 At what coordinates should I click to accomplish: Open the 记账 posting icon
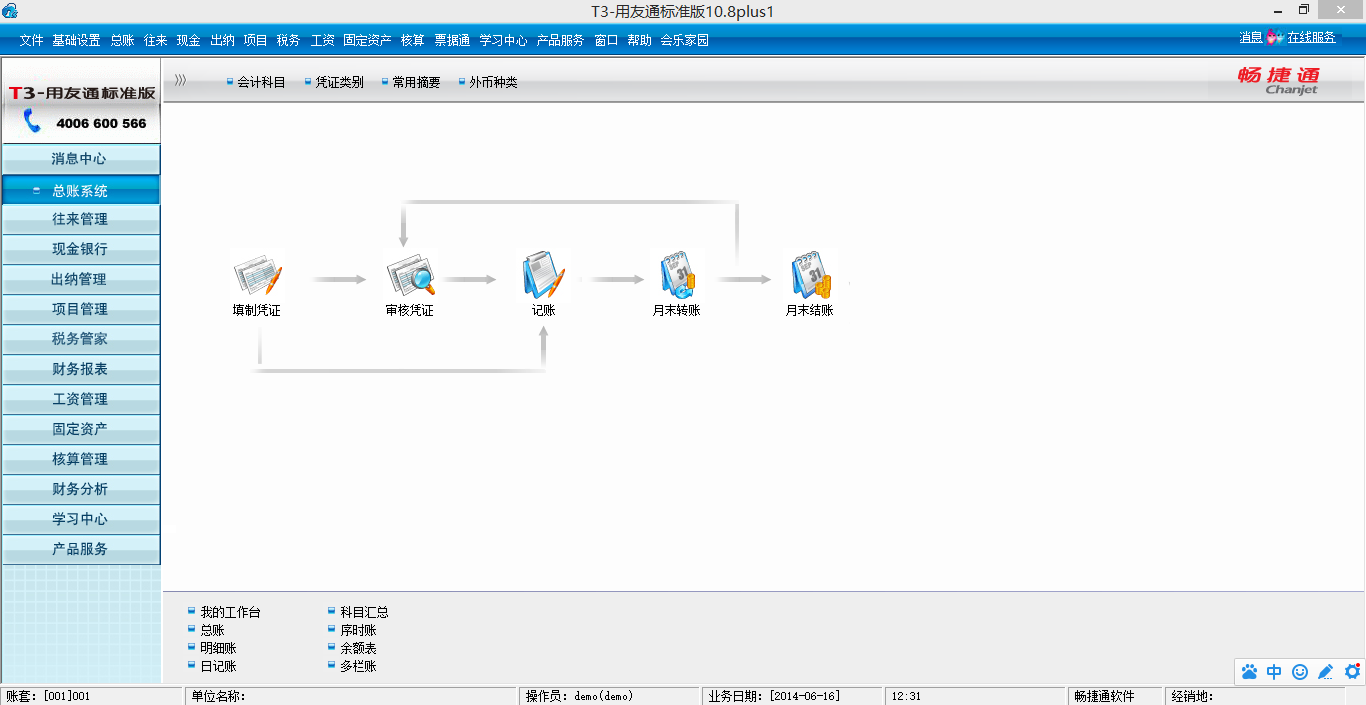coord(543,275)
